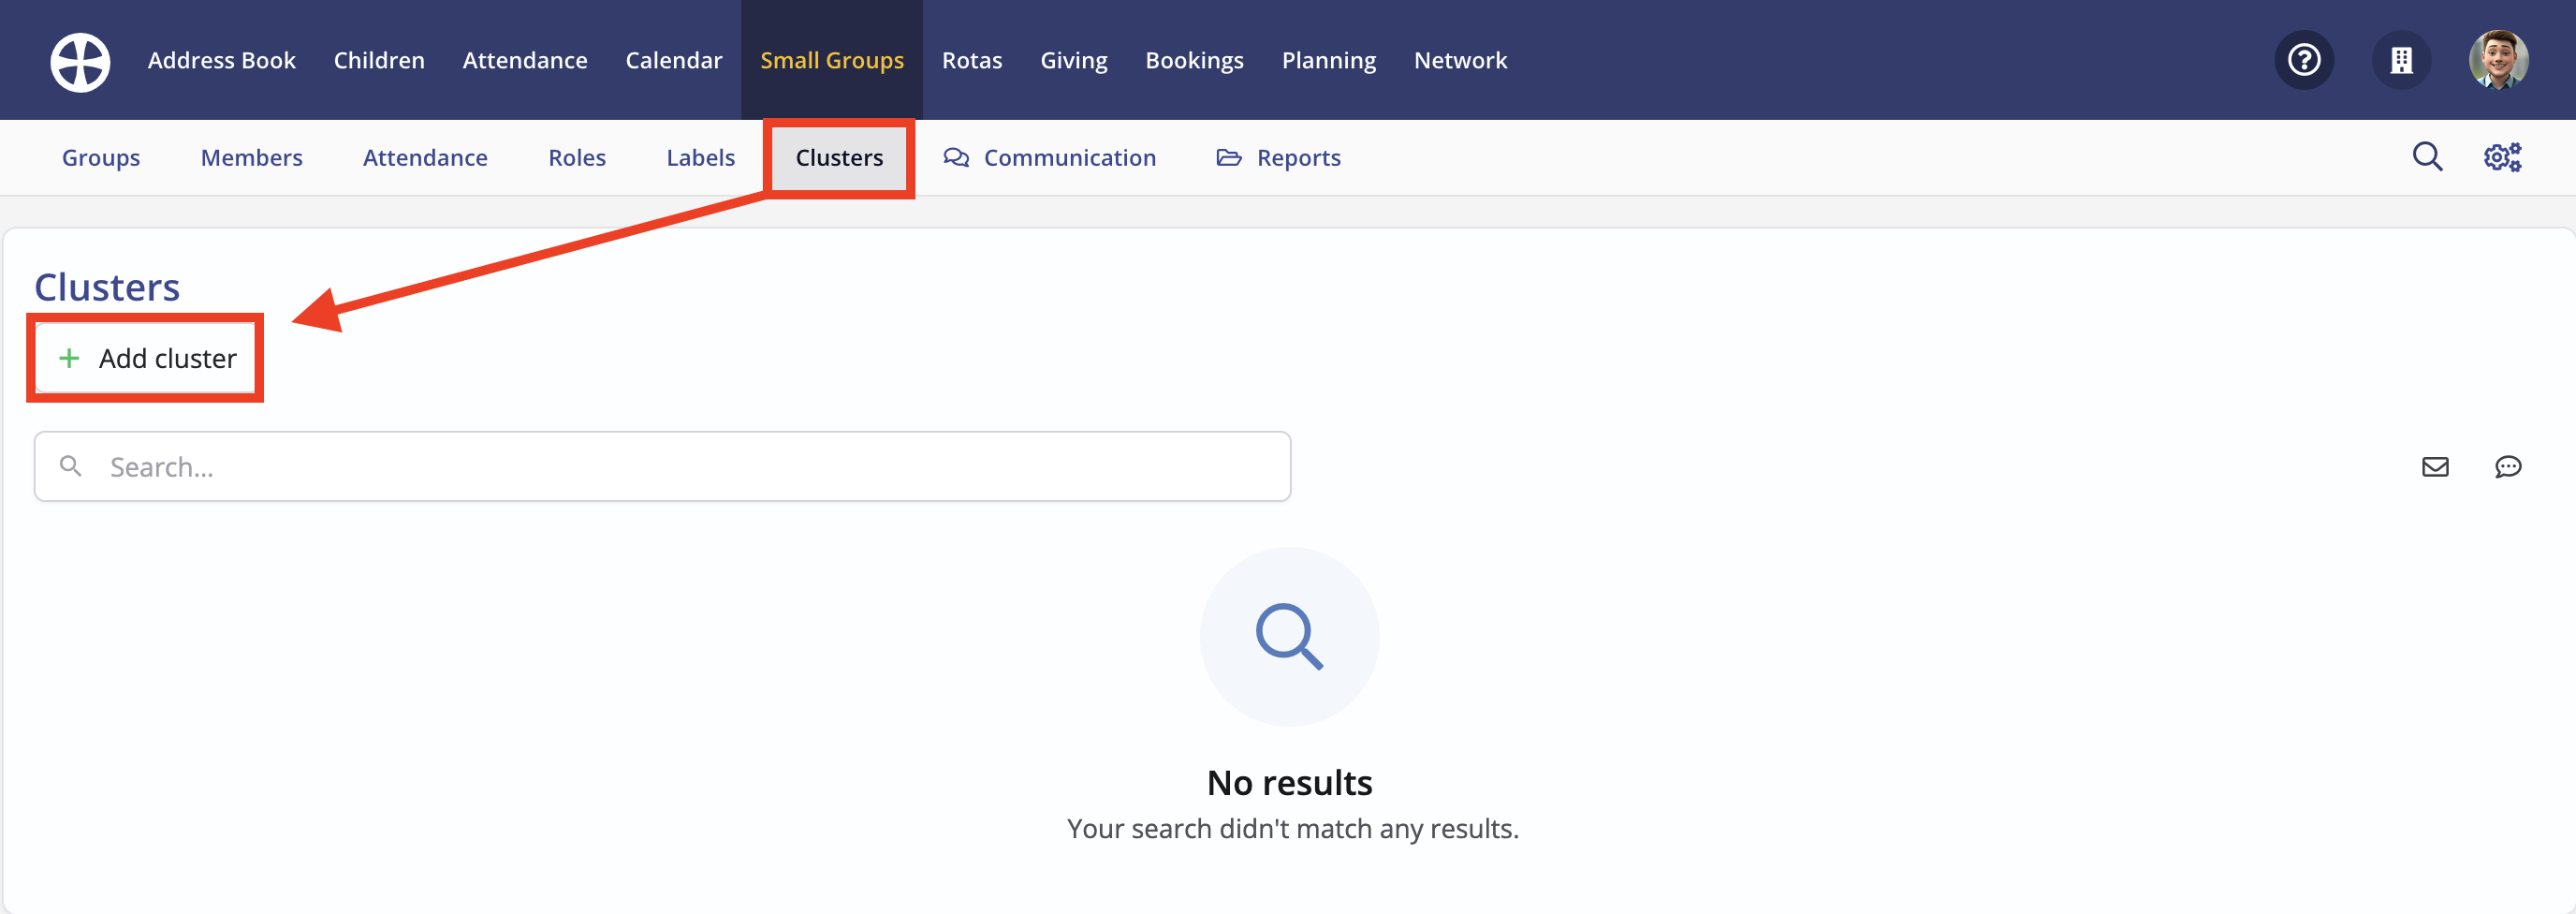
Task: Open the module settings gears icon
Action: 2502,157
